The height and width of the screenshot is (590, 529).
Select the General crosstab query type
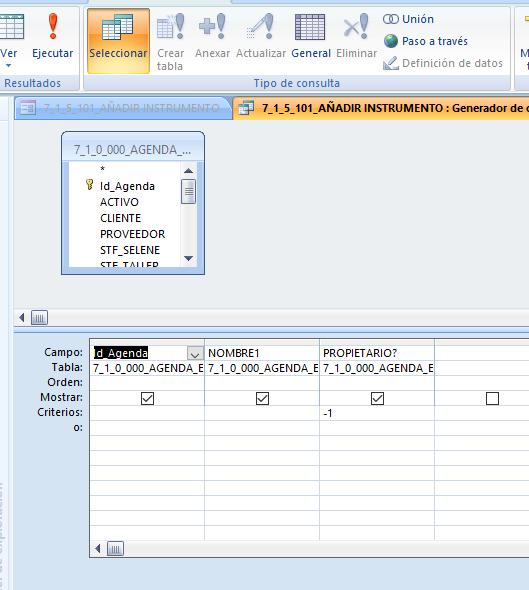tap(311, 36)
